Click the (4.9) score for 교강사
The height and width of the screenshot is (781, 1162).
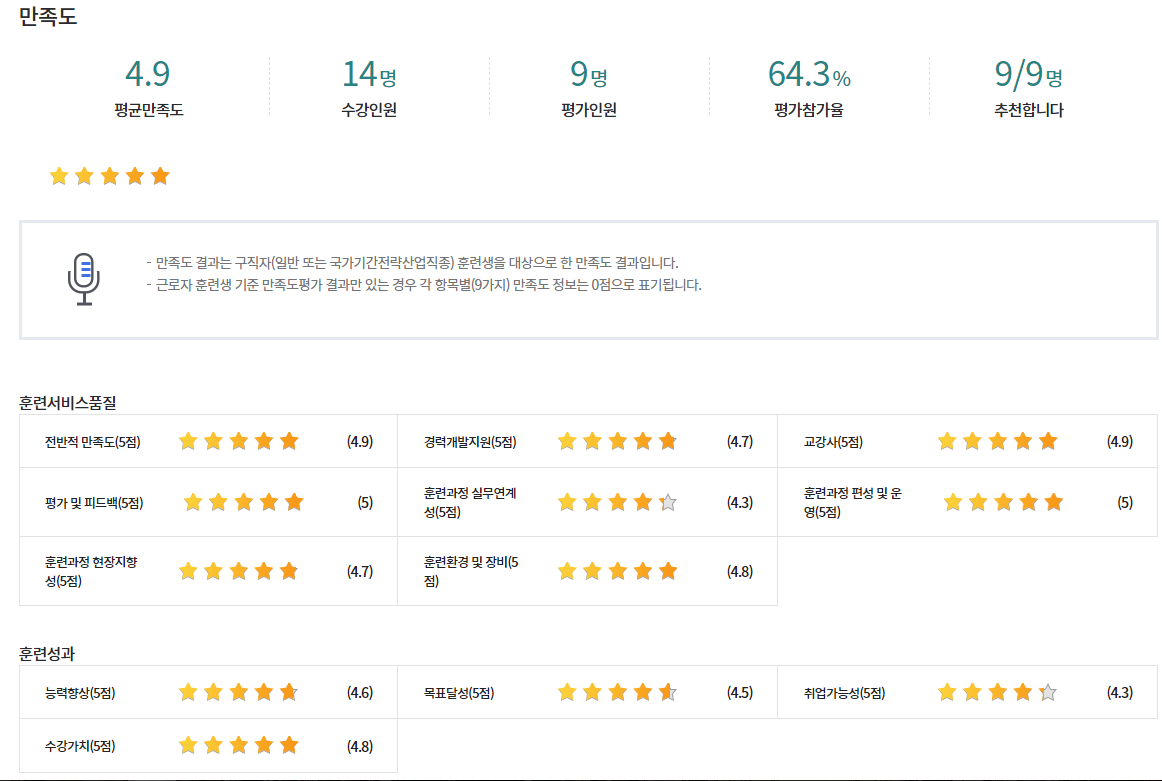(1120, 442)
